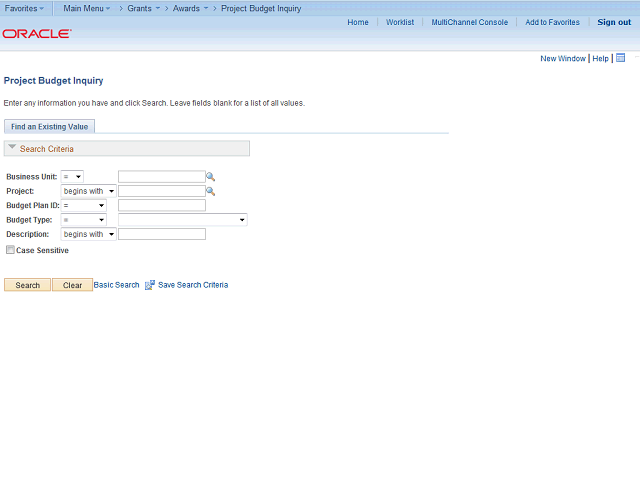Open the Awards breadcrumb menu

coord(191,8)
